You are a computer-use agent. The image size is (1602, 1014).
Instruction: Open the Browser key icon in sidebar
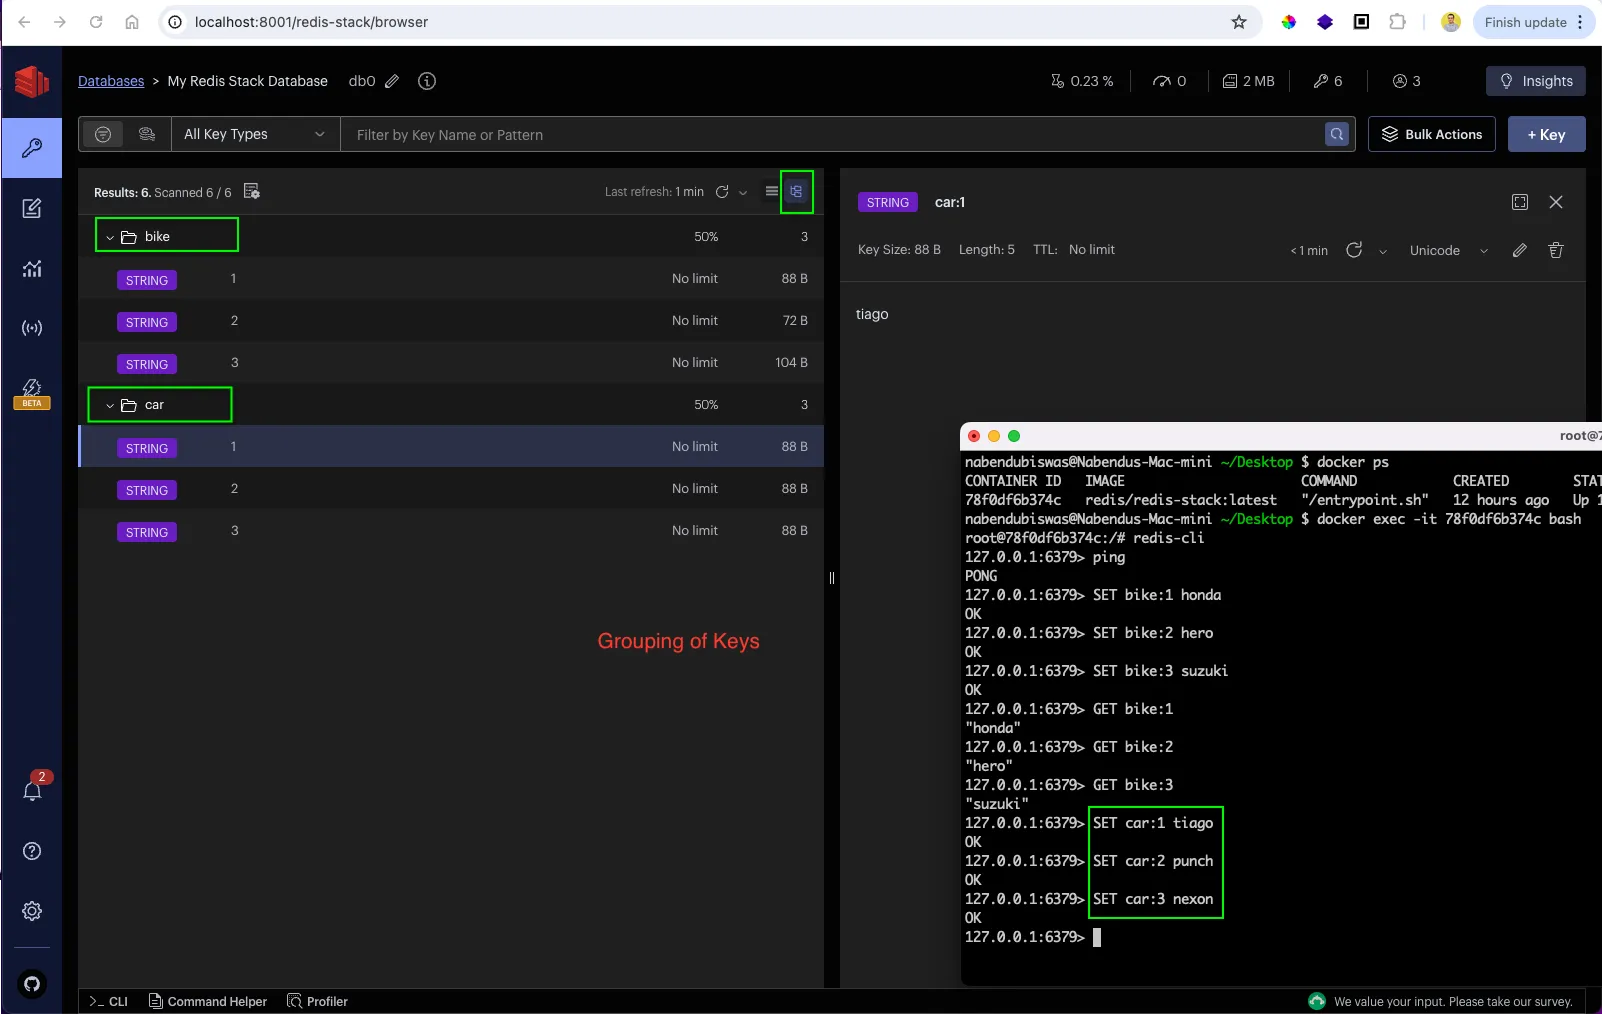[32, 148]
